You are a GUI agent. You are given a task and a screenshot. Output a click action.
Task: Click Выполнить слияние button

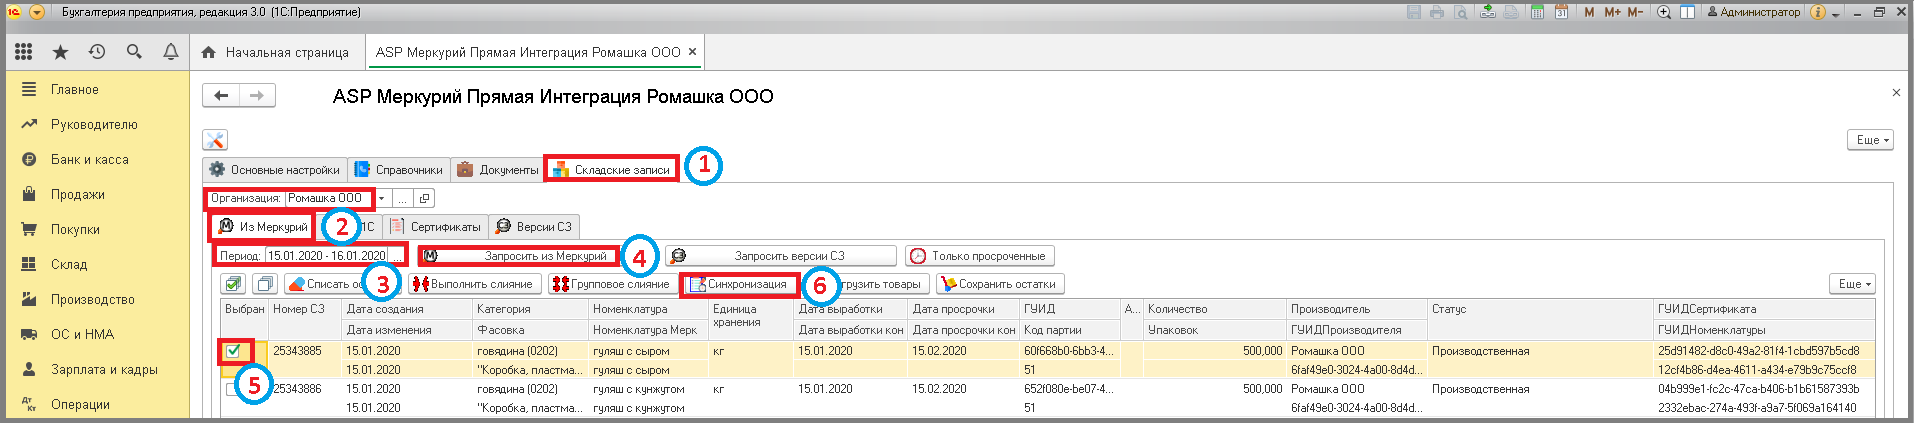point(475,284)
